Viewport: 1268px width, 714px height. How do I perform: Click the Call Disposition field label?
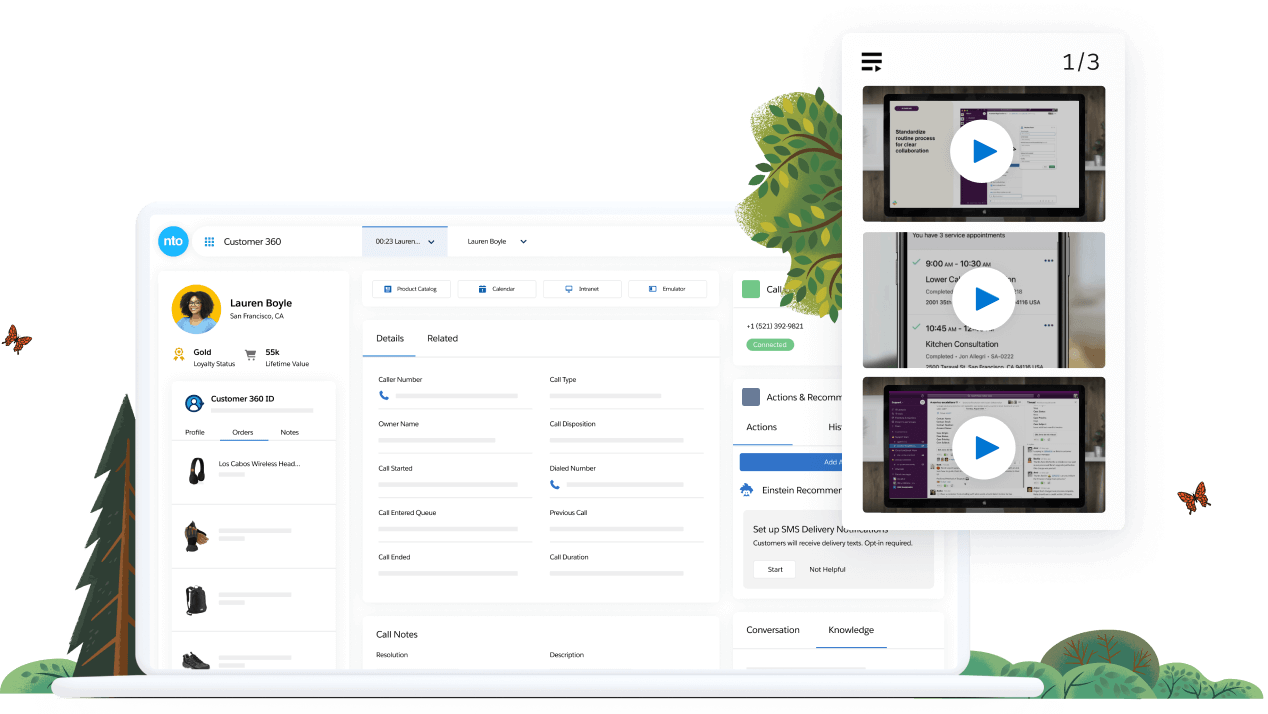coord(573,424)
